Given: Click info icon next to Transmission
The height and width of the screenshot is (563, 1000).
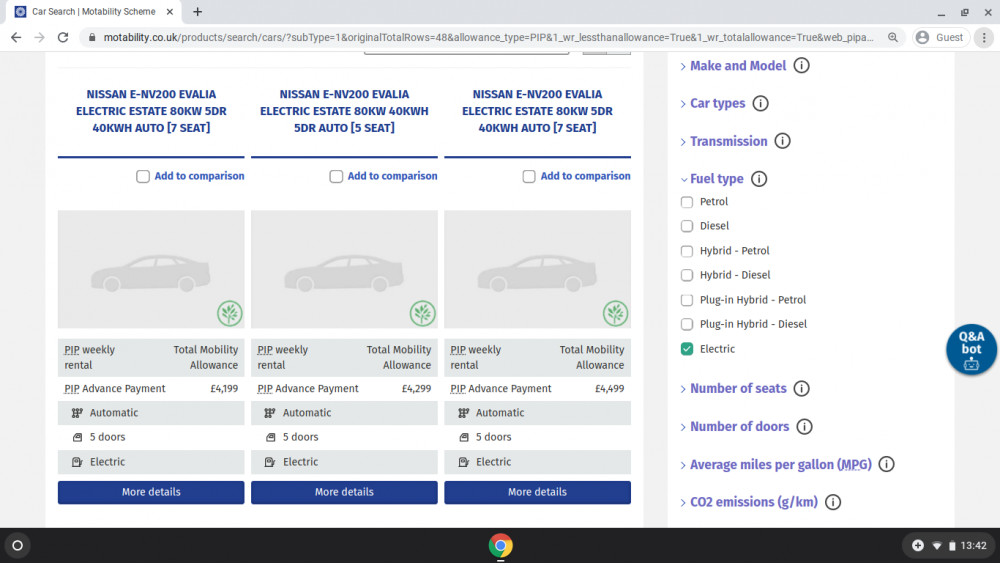Looking at the screenshot, I should pos(783,141).
